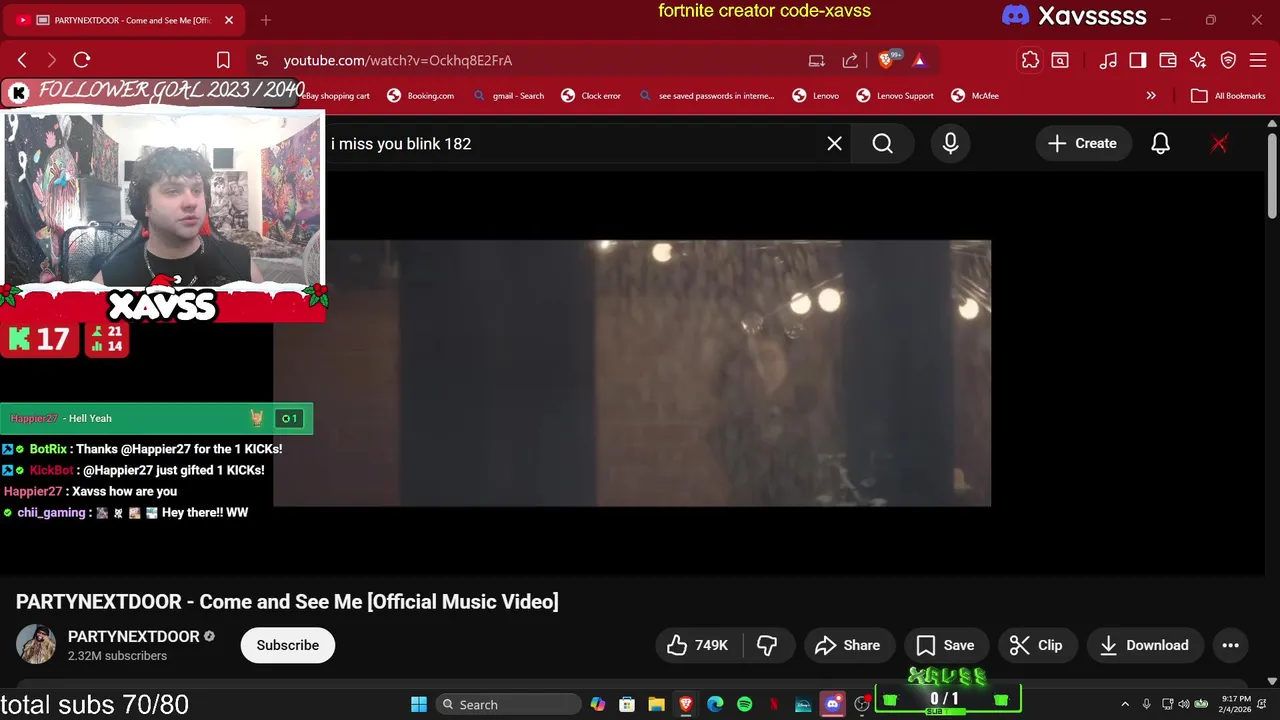Reload the current YouTube page
This screenshot has width=1280, height=720.
coord(82,60)
